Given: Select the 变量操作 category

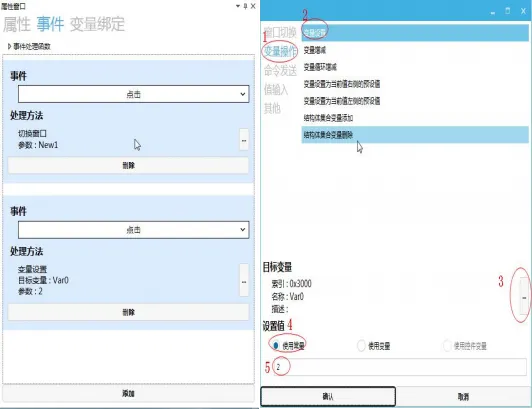Looking at the screenshot, I should tap(280, 52).
